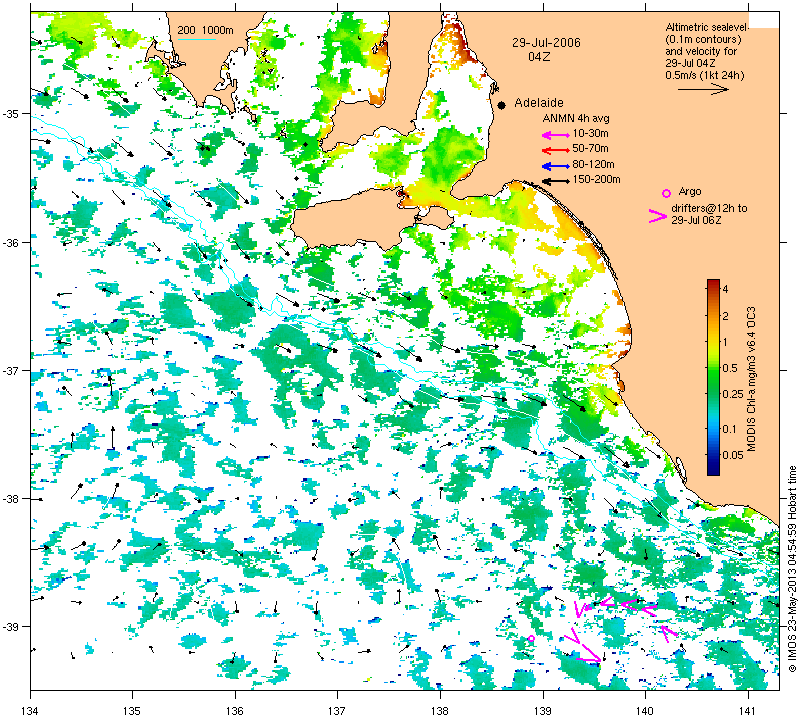
Task: Click the 10-30m depth label
Action: click(x=590, y=134)
